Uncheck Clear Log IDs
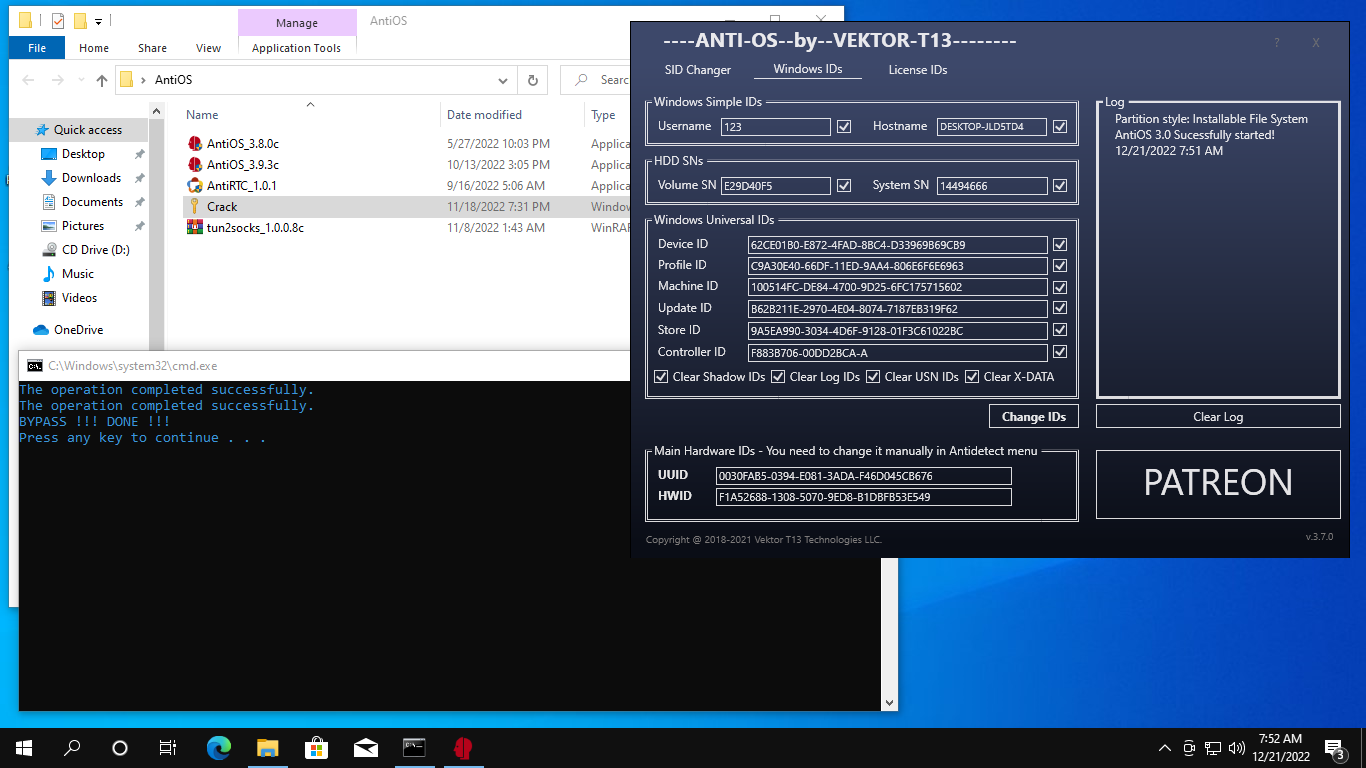The width and height of the screenshot is (1366, 768). tap(778, 377)
